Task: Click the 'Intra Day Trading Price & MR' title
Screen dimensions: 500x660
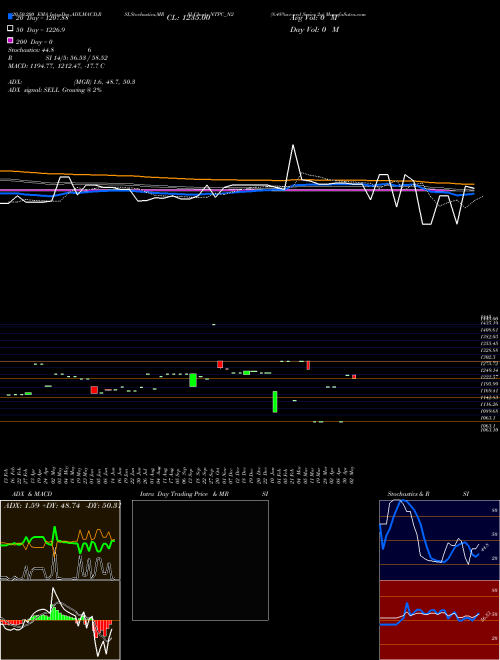Action: tap(184, 494)
